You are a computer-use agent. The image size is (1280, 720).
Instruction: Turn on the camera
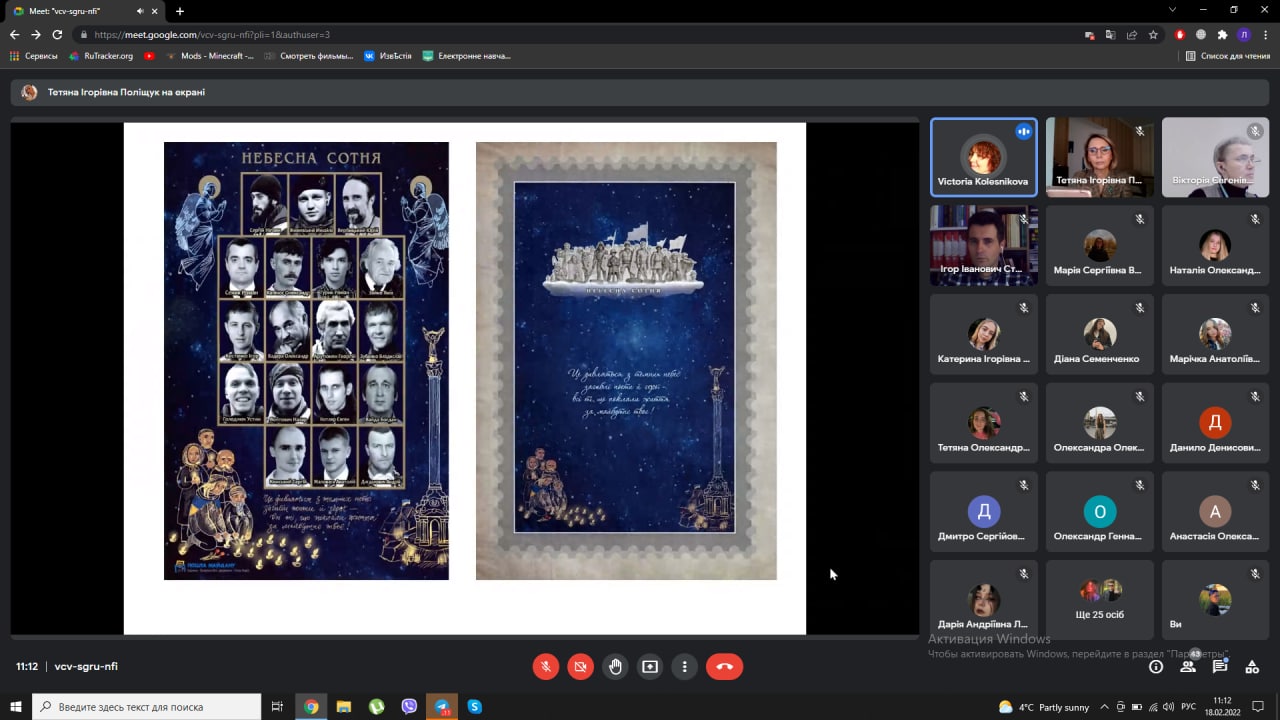coord(580,666)
